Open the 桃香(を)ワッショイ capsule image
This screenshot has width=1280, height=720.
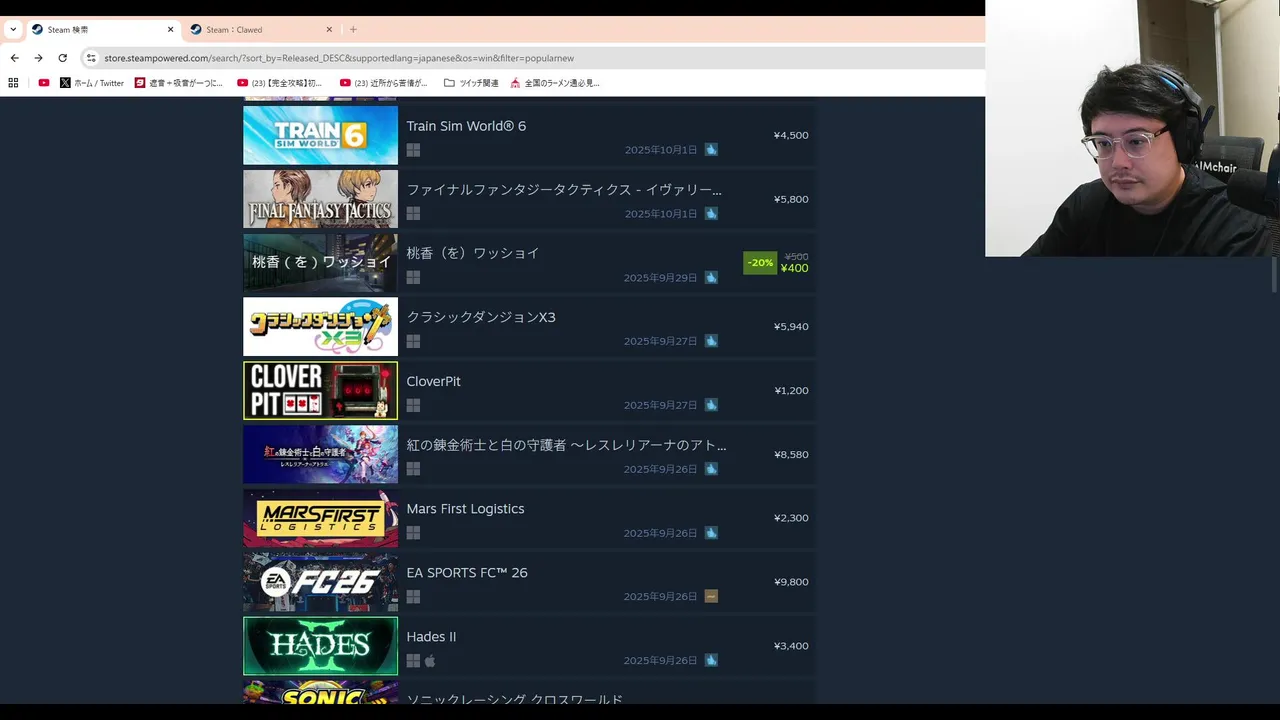tap(320, 263)
